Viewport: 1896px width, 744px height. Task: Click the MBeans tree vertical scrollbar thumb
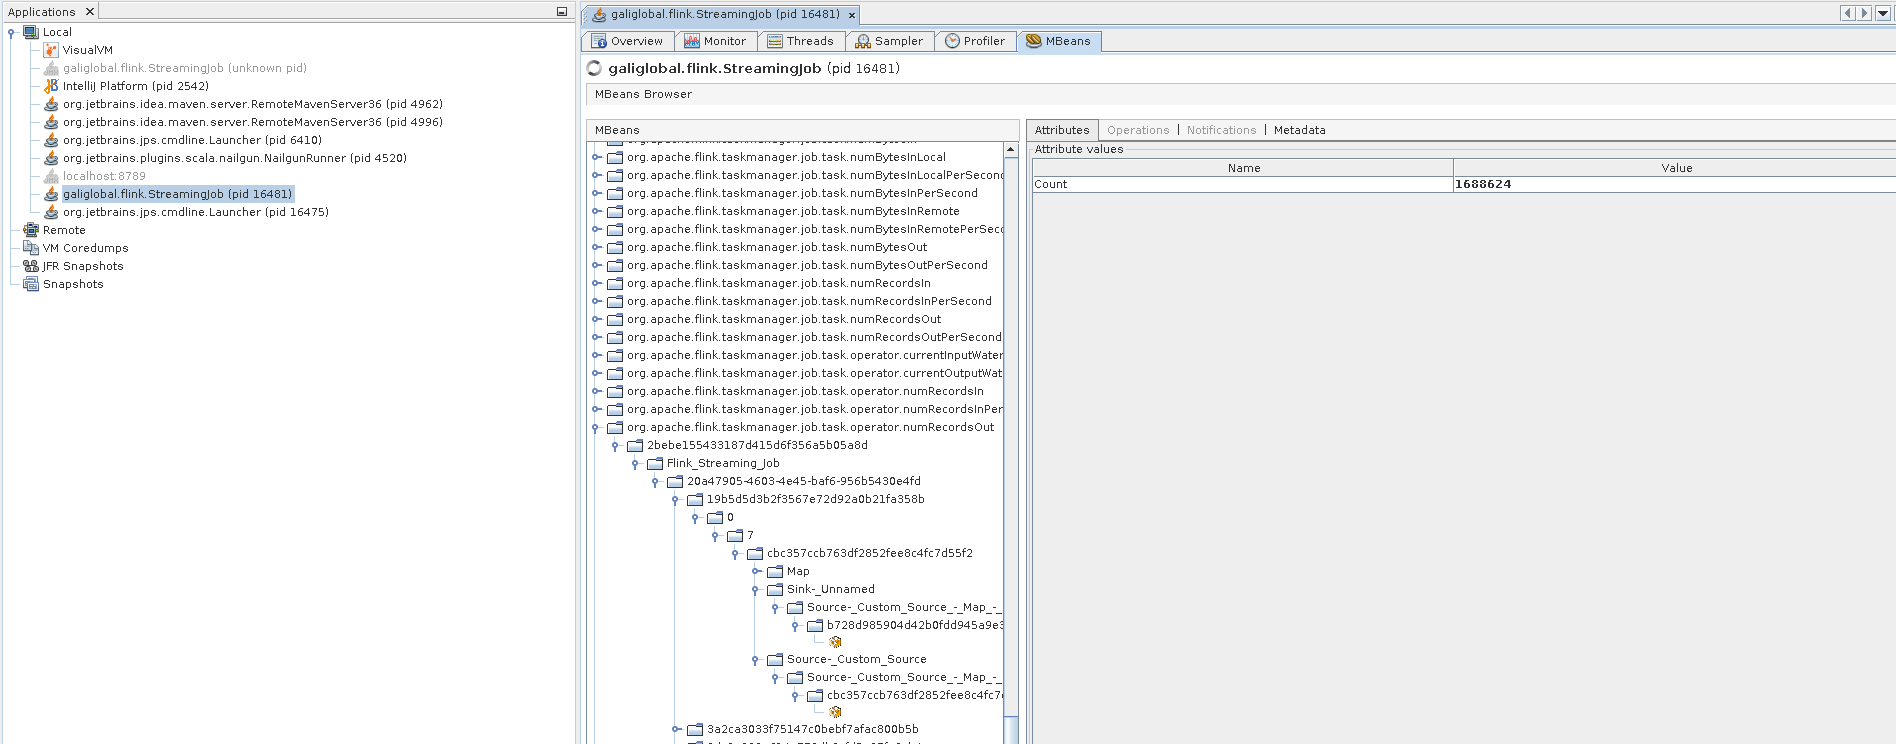click(x=1011, y=729)
